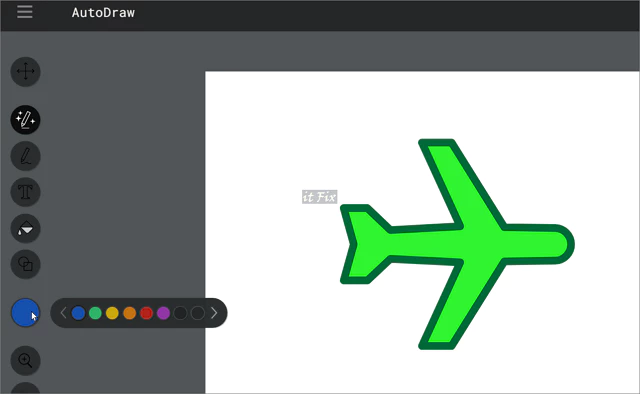
Task: Select the Type text tool
Action: click(x=25, y=192)
